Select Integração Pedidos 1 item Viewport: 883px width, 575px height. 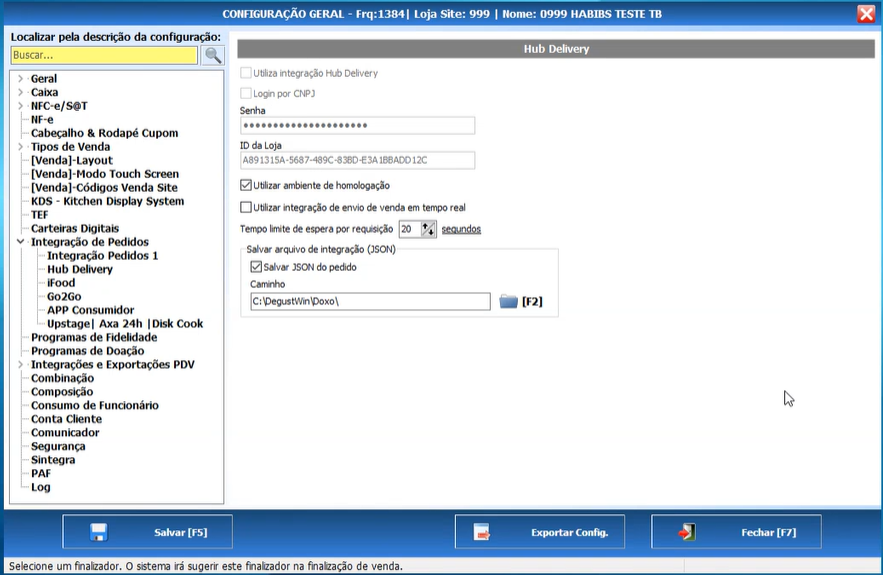click(x=102, y=256)
